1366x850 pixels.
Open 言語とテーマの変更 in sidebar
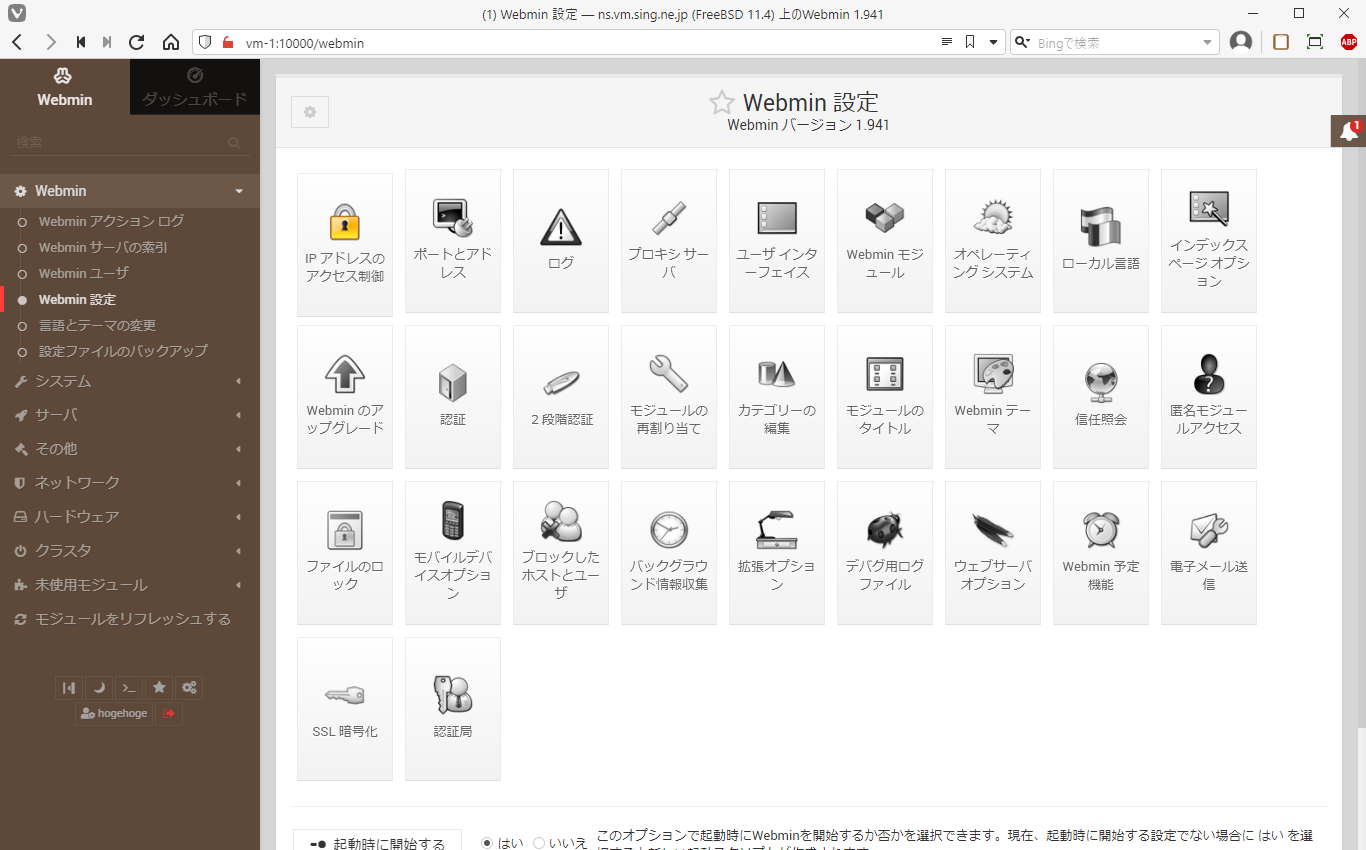coord(97,325)
